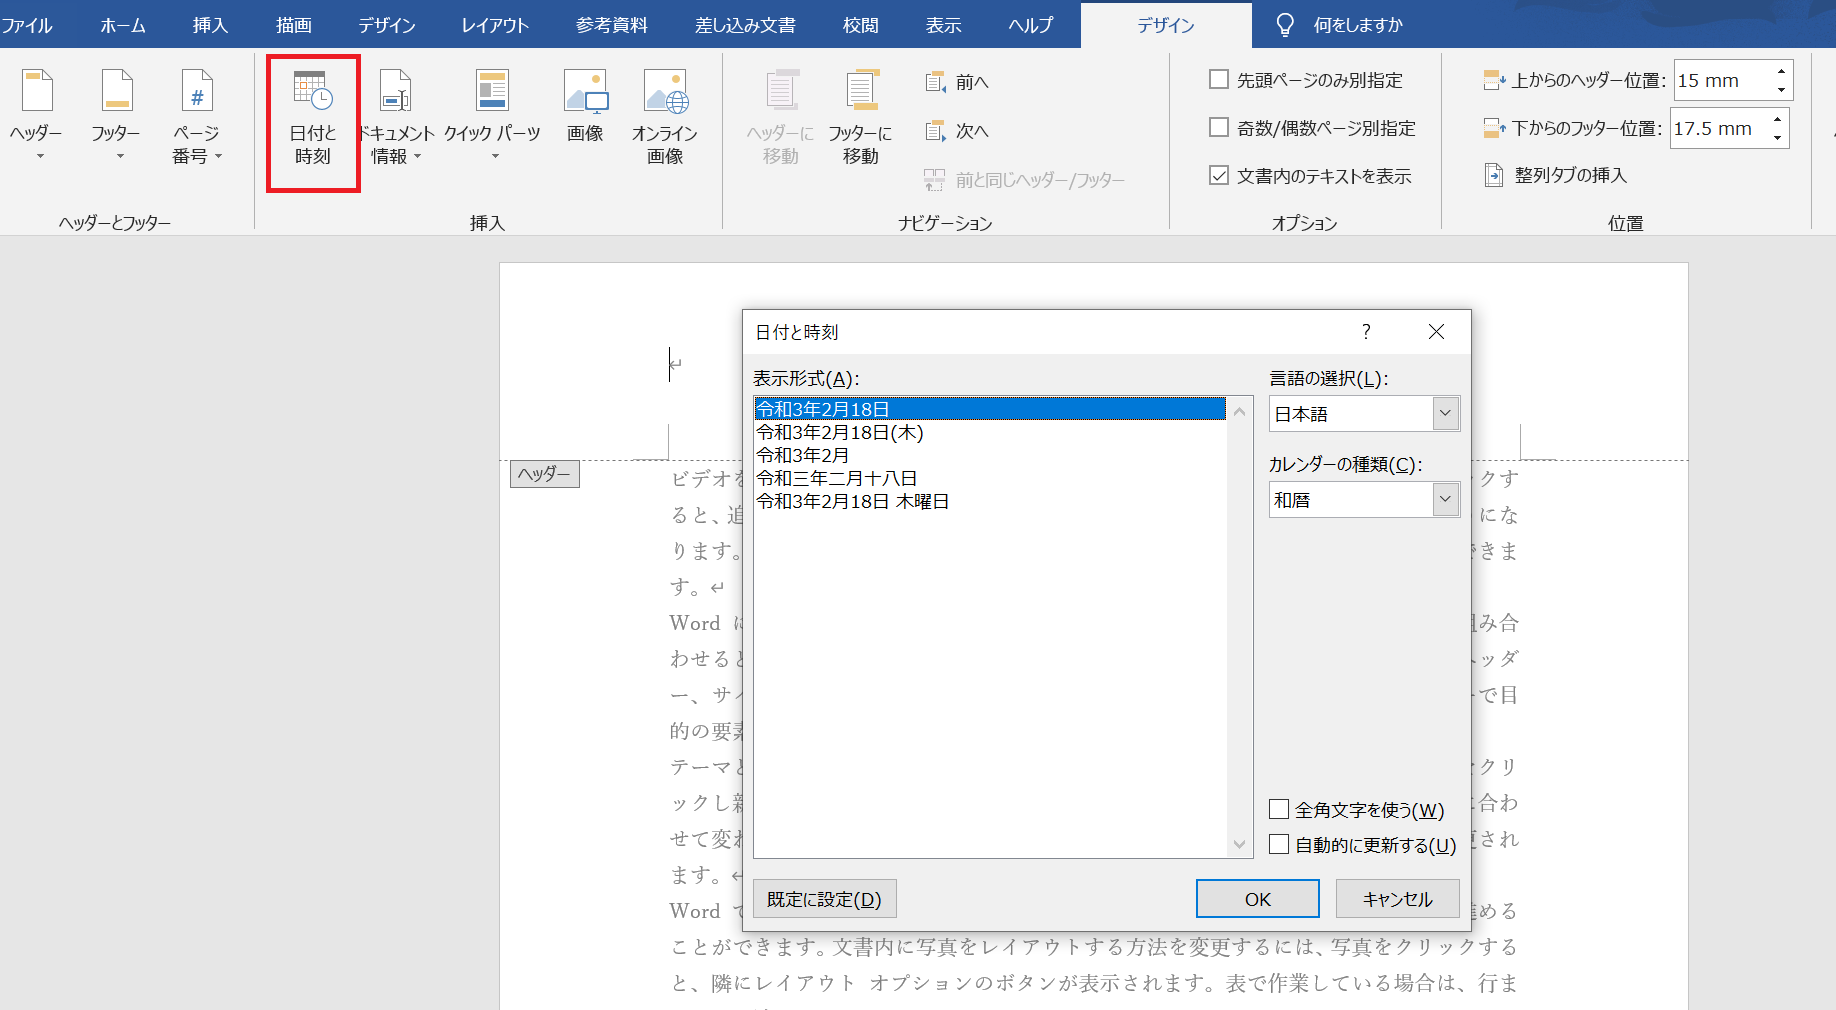Open the ヘッダー header gallery

36,114
